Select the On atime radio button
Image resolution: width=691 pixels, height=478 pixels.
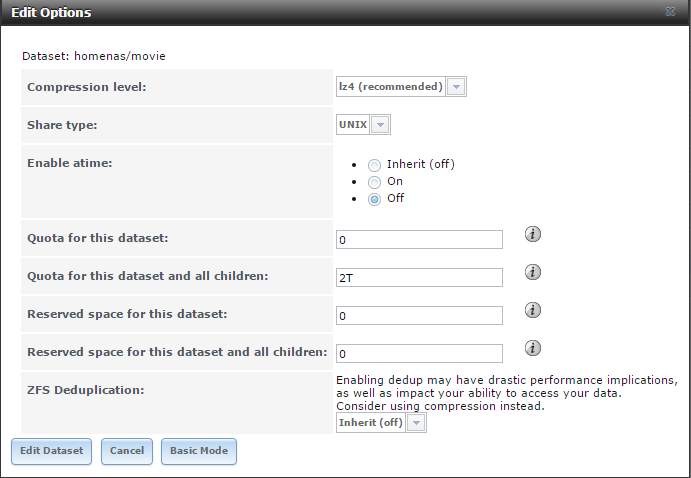[x=375, y=182]
